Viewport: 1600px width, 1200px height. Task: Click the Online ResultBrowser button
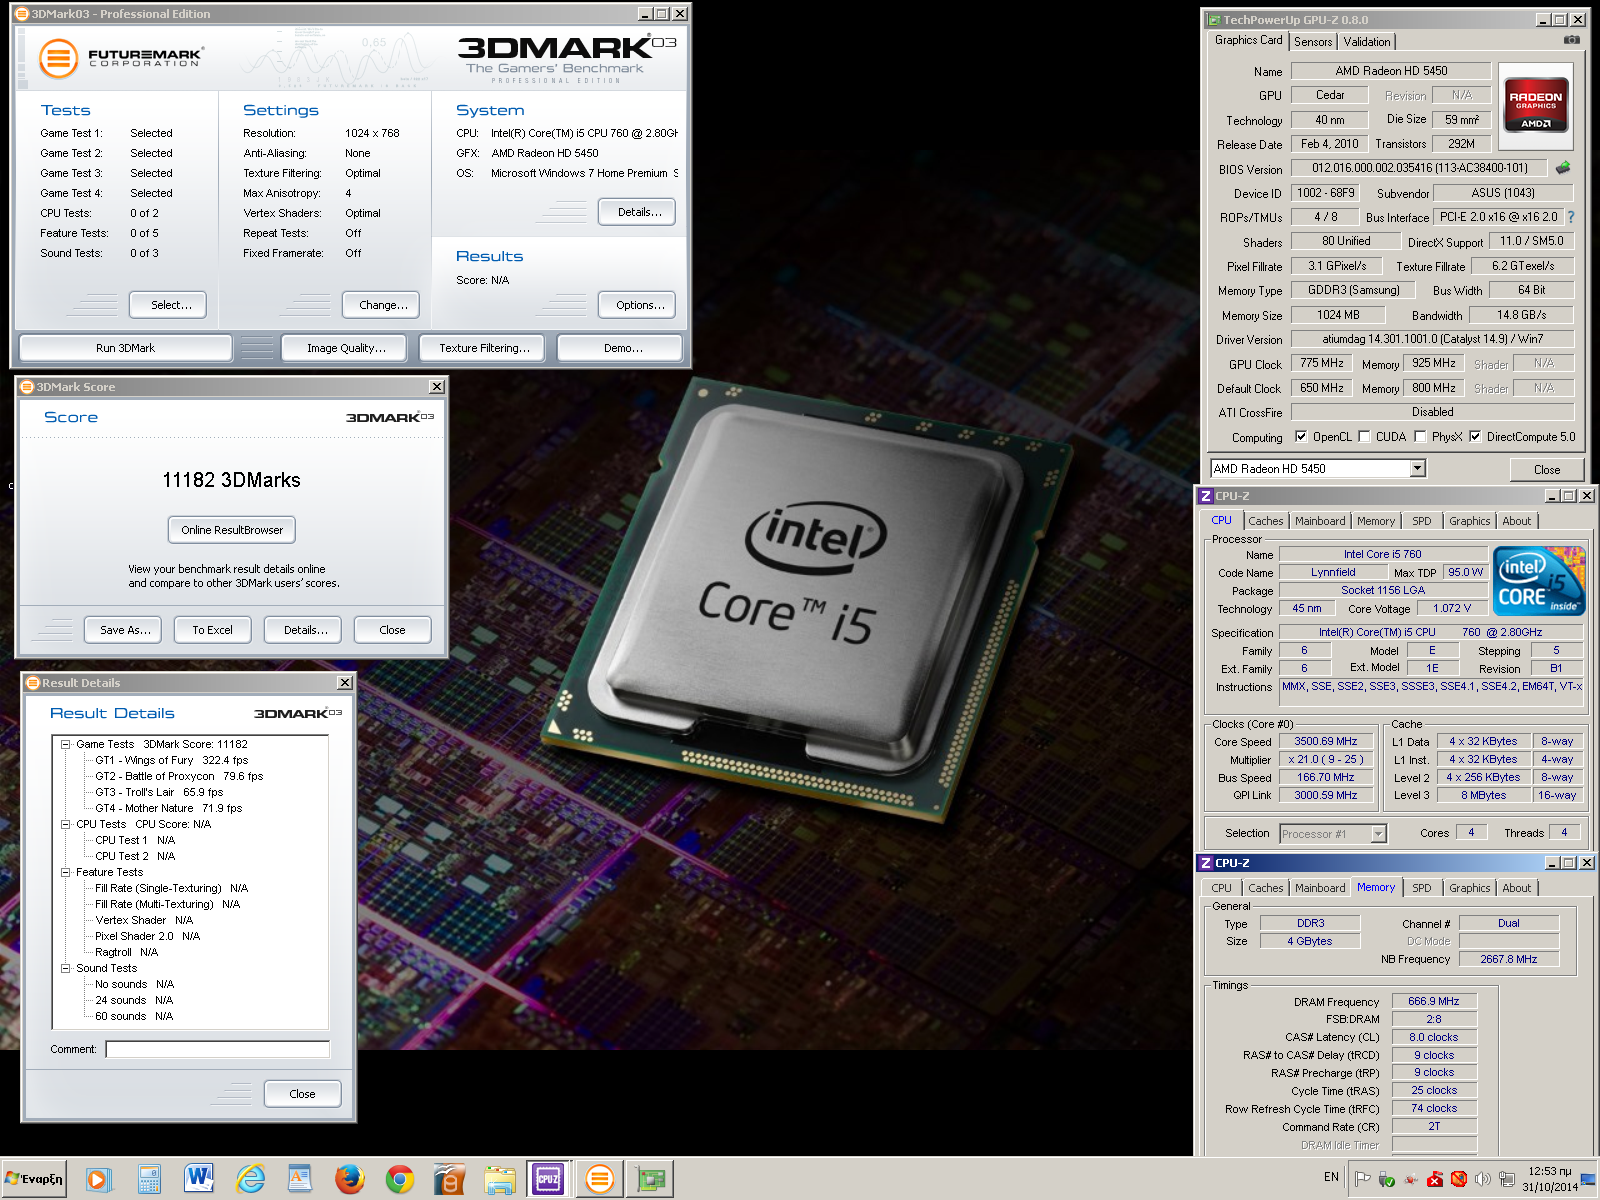click(232, 530)
